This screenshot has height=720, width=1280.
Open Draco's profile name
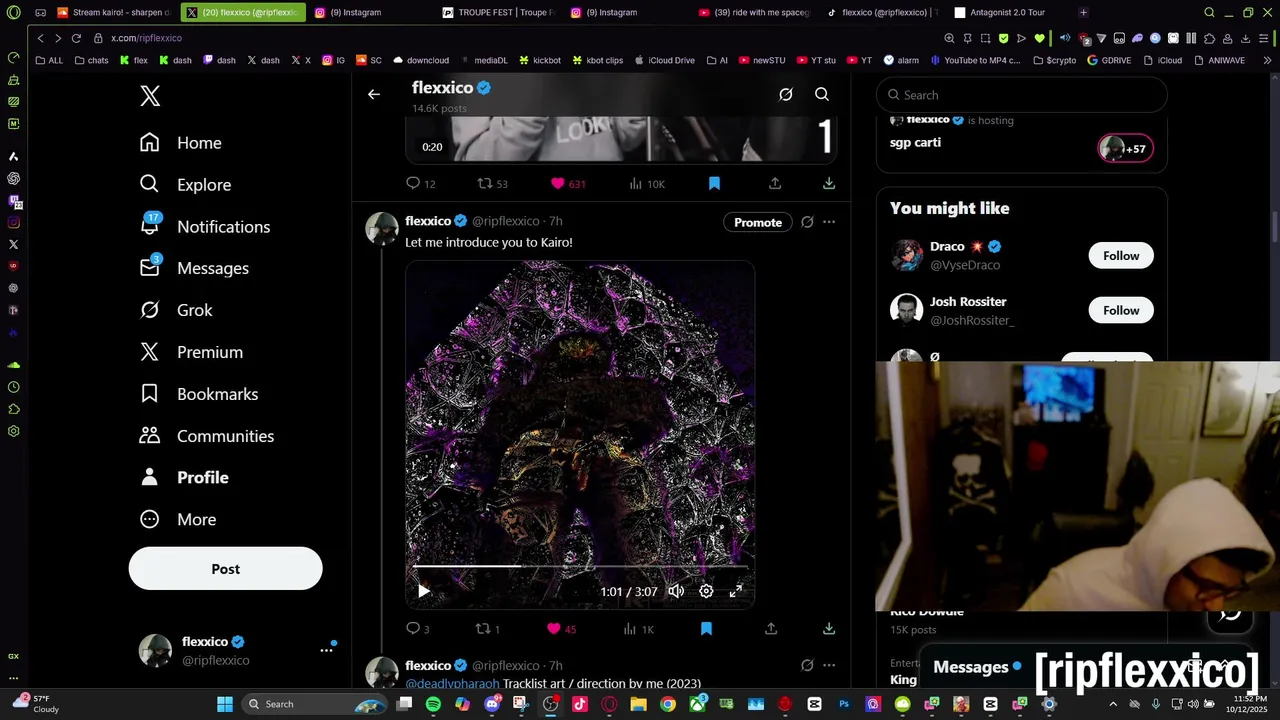tap(947, 246)
